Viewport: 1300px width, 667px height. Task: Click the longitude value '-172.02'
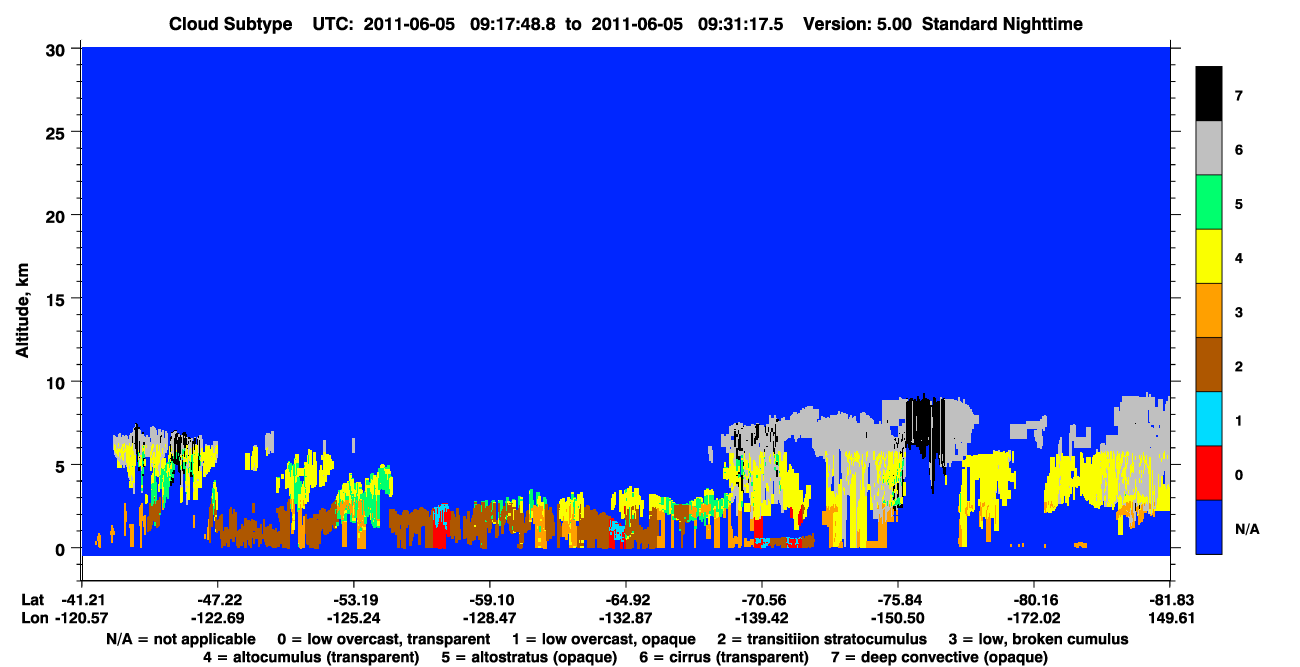click(1034, 618)
